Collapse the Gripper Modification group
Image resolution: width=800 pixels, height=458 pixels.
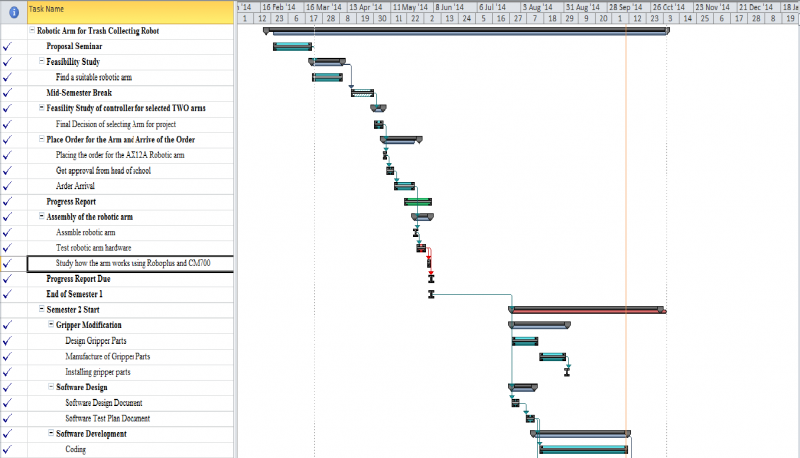(51, 325)
